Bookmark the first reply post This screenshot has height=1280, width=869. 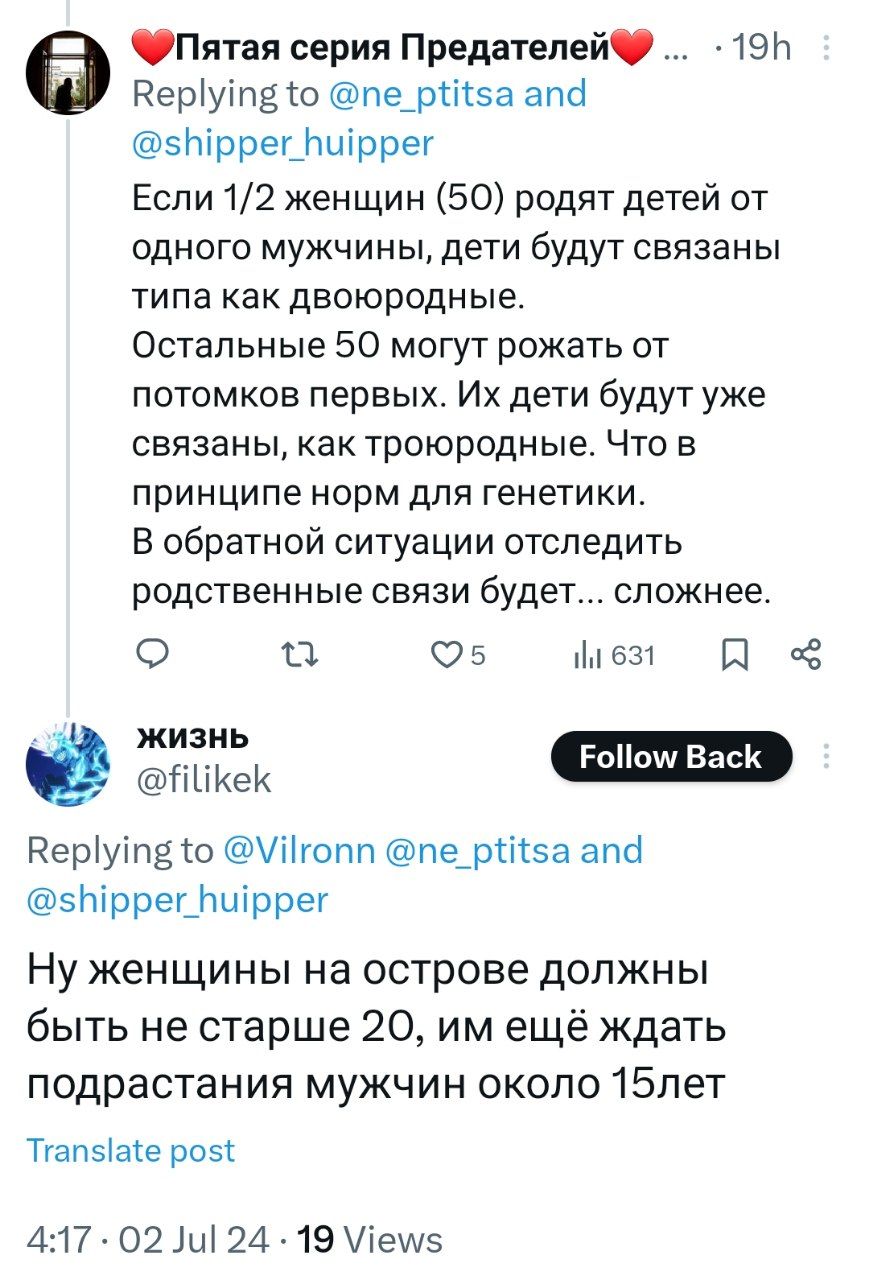pyautogui.click(x=734, y=655)
